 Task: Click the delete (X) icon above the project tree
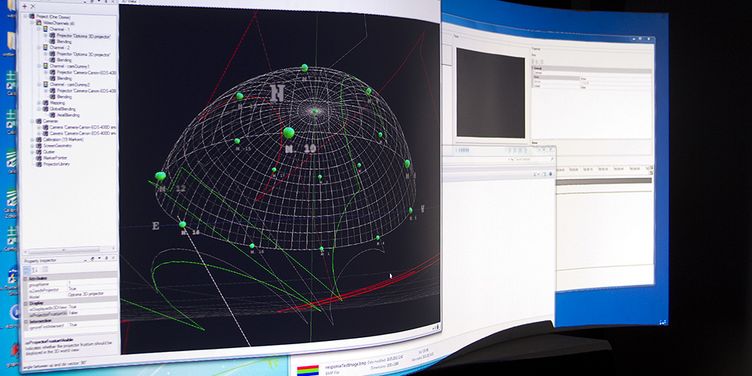32,6
